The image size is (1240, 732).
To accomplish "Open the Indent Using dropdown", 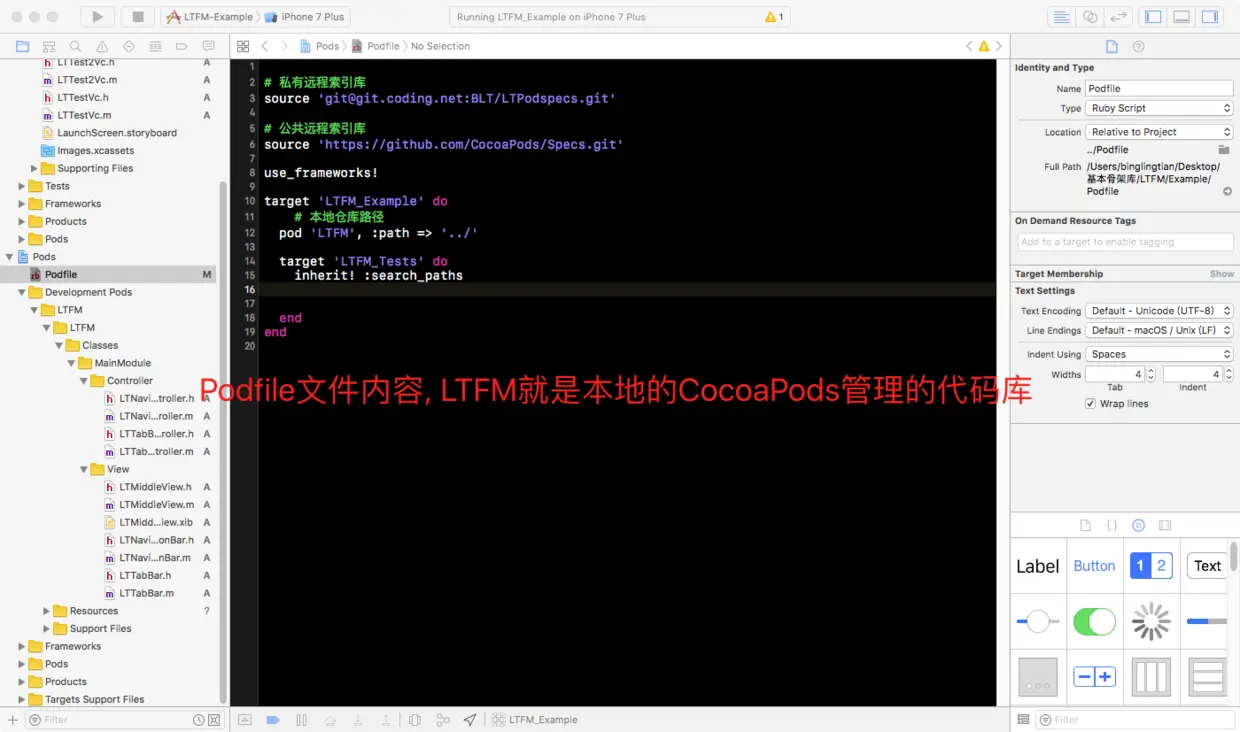I will 1160,354.
